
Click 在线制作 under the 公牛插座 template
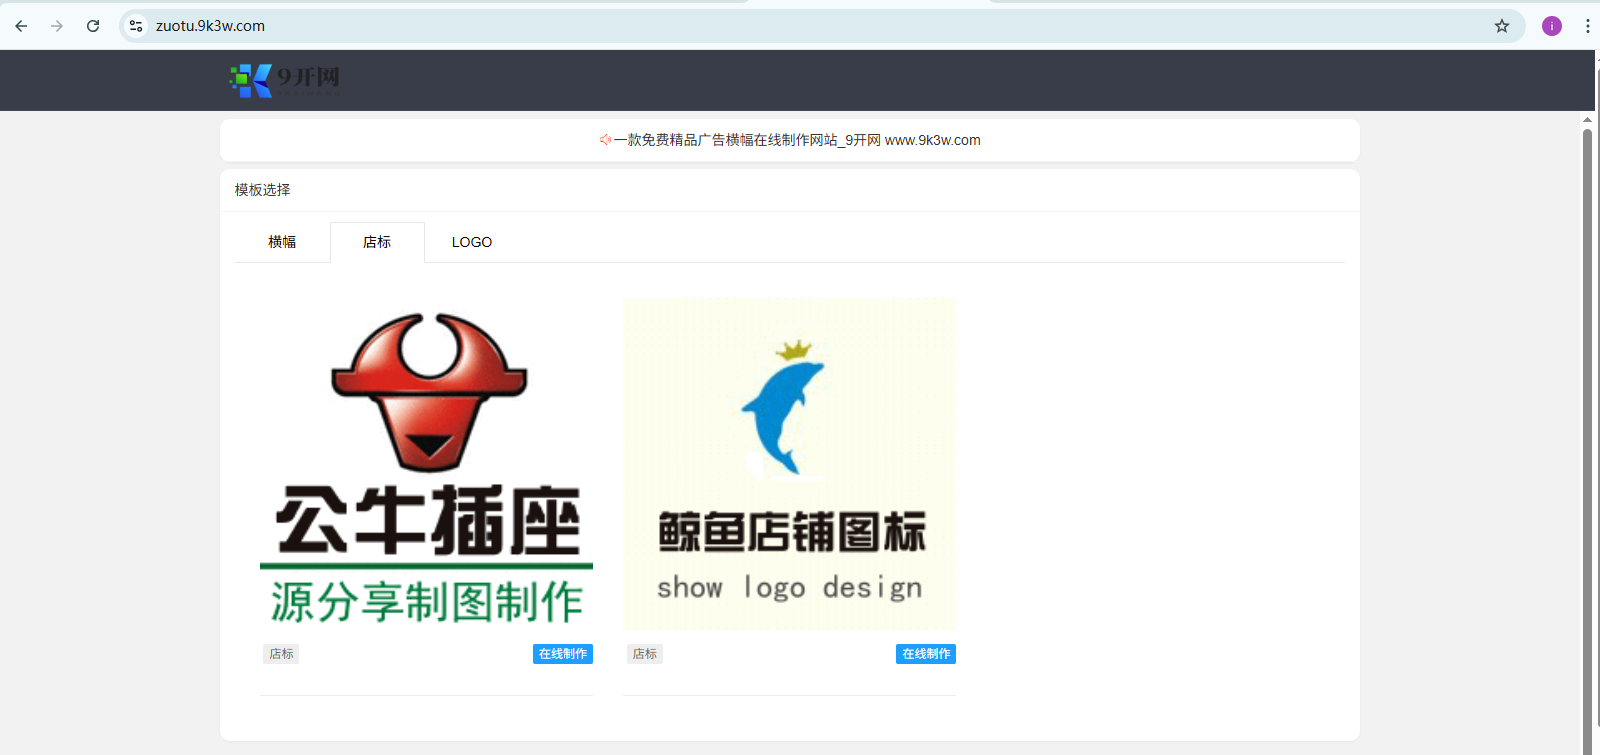point(563,654)
